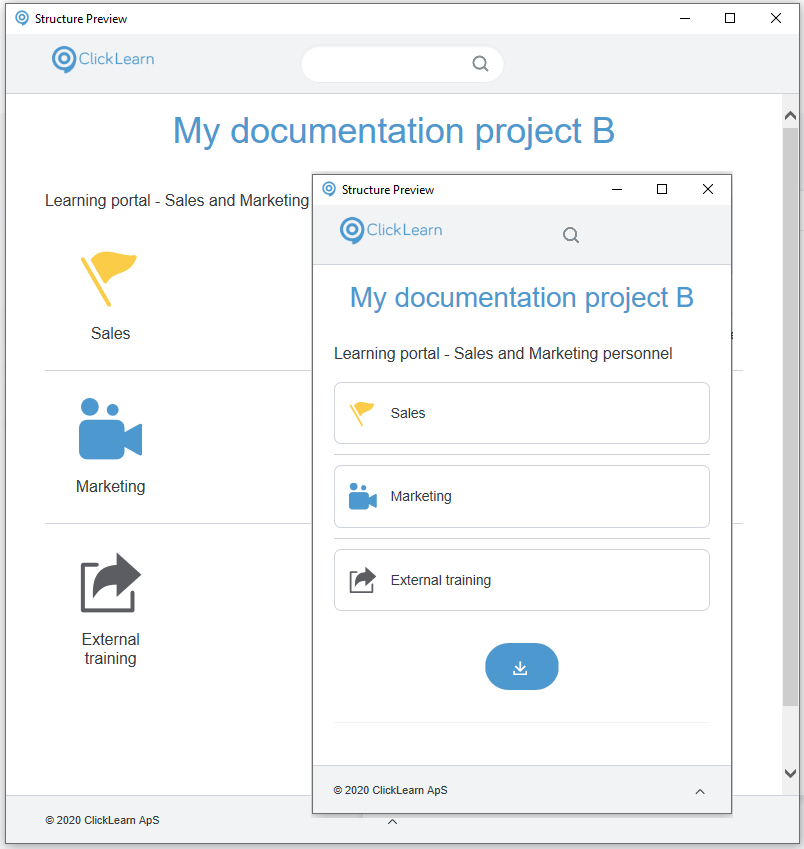Click the Sales label in the back window
Screen dimensions: 804x849
110,333
